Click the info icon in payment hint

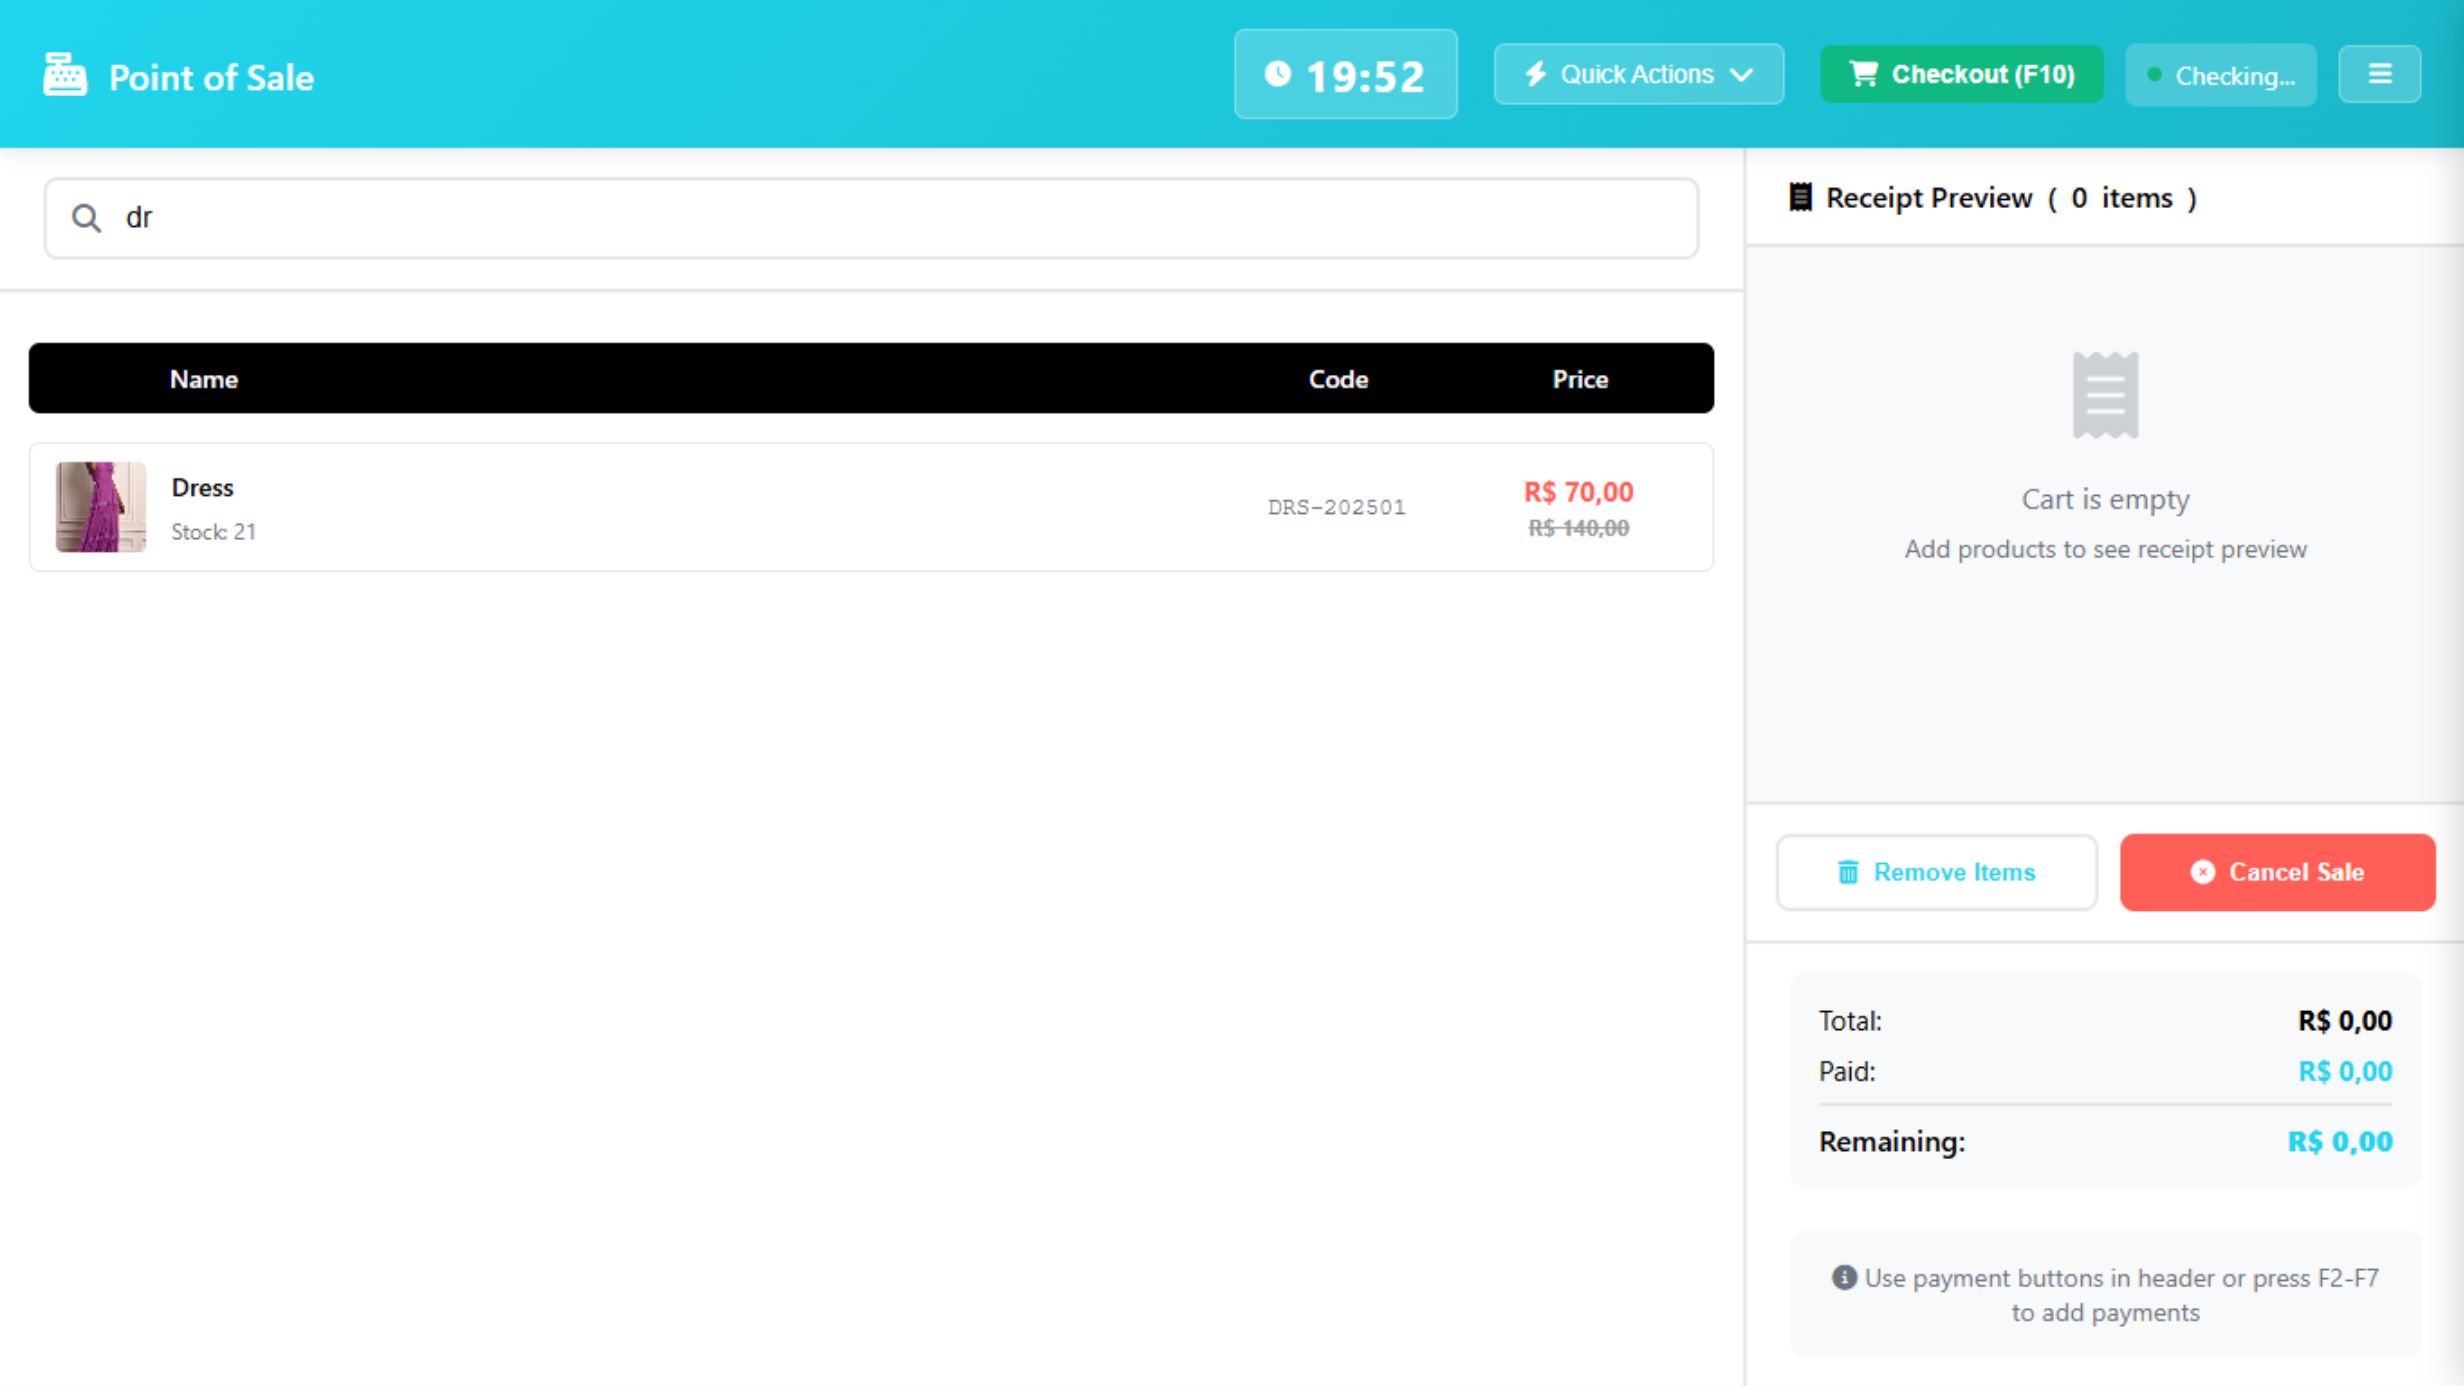coord(1844,1277)
